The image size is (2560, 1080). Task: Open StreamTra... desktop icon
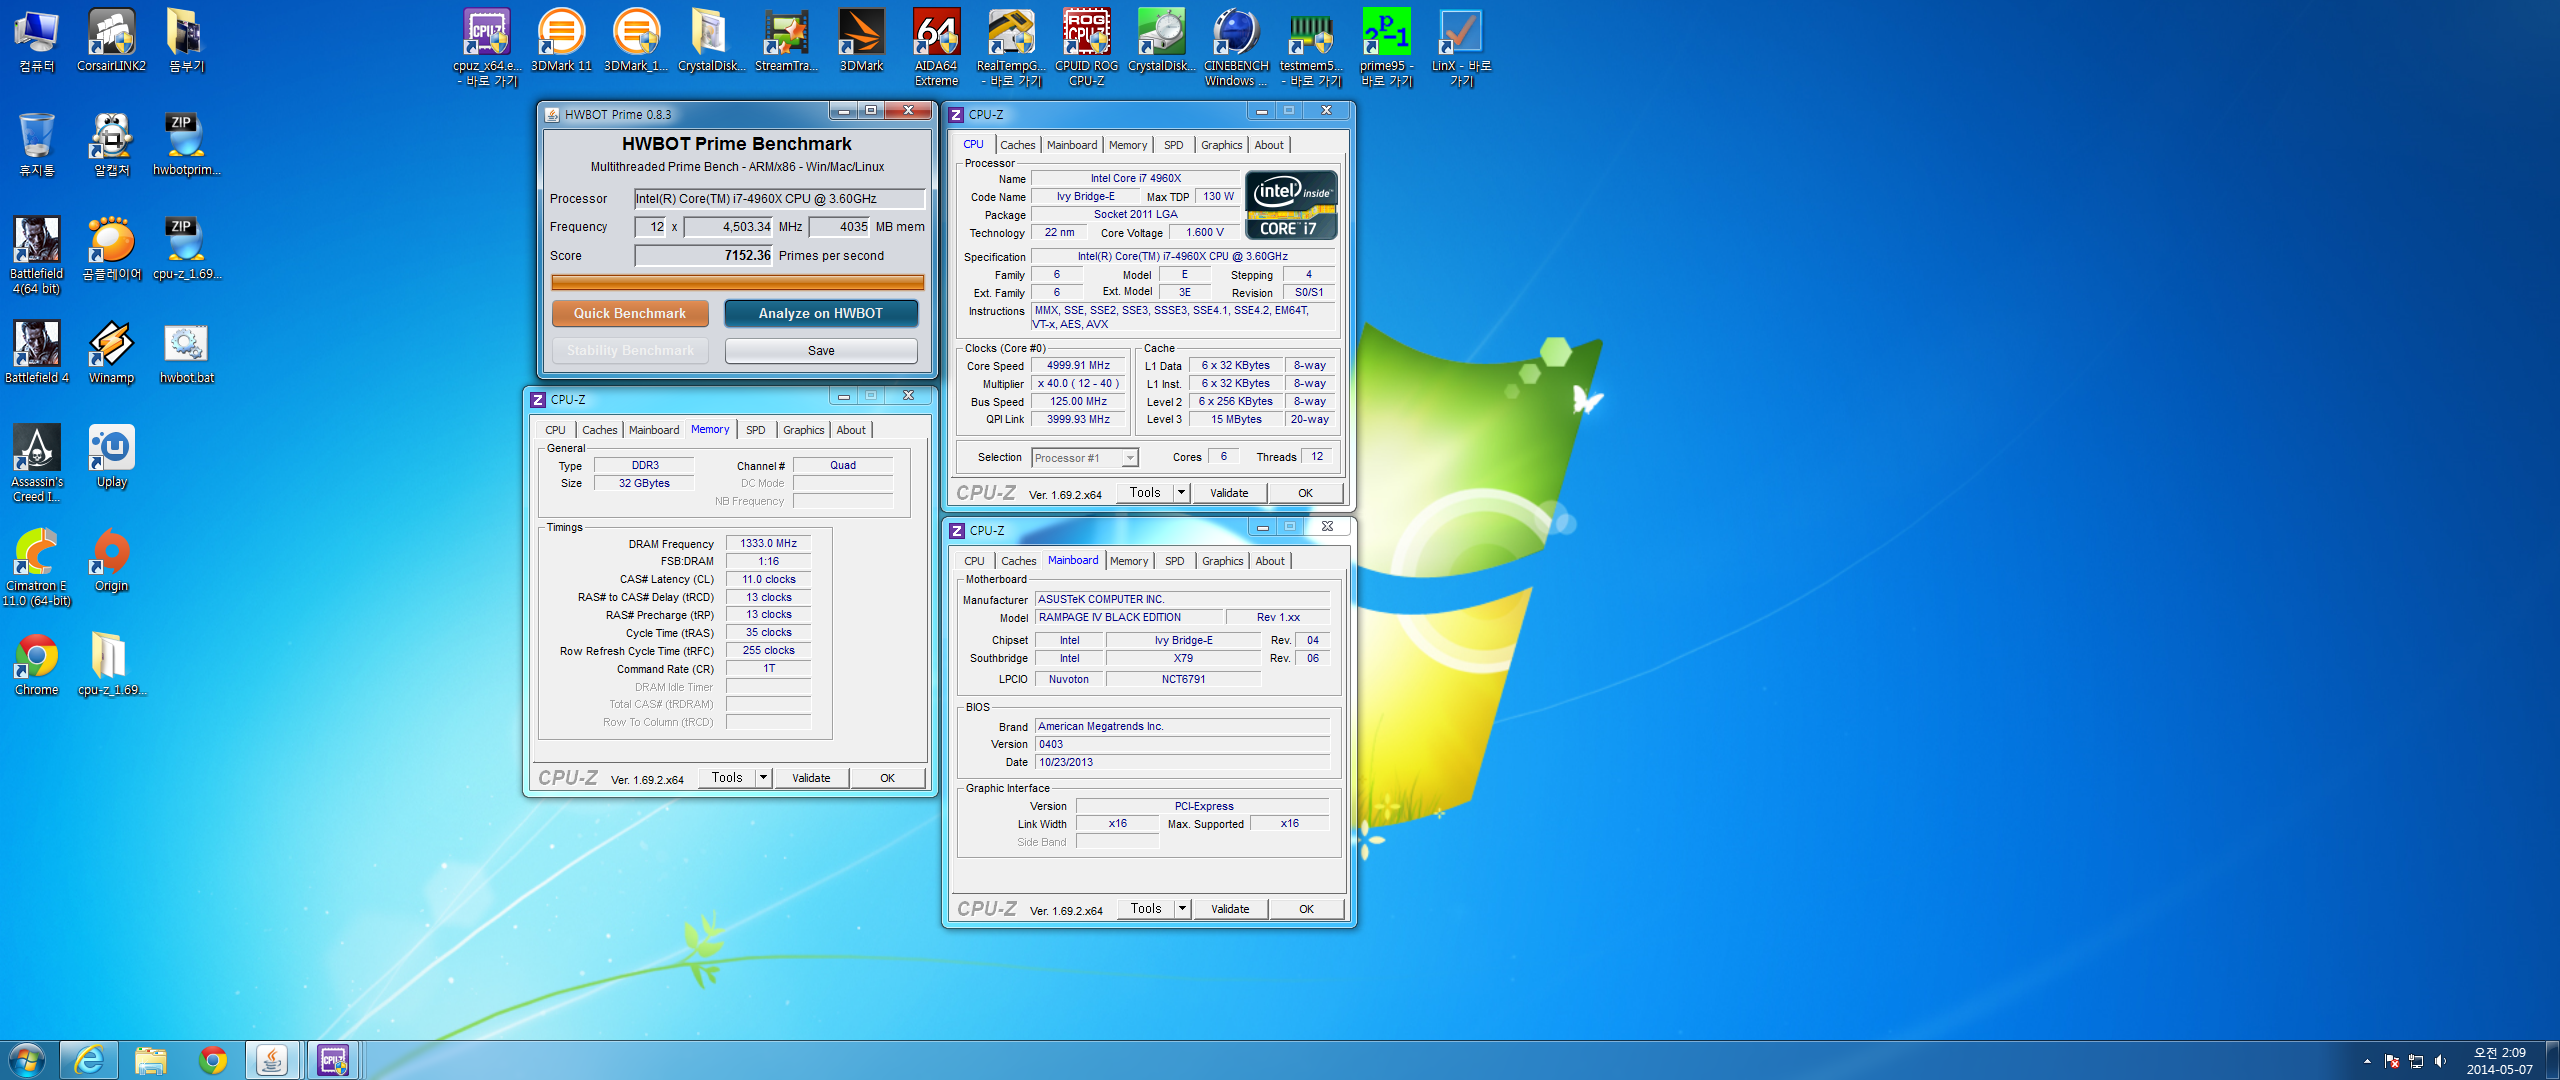point(786,40)
